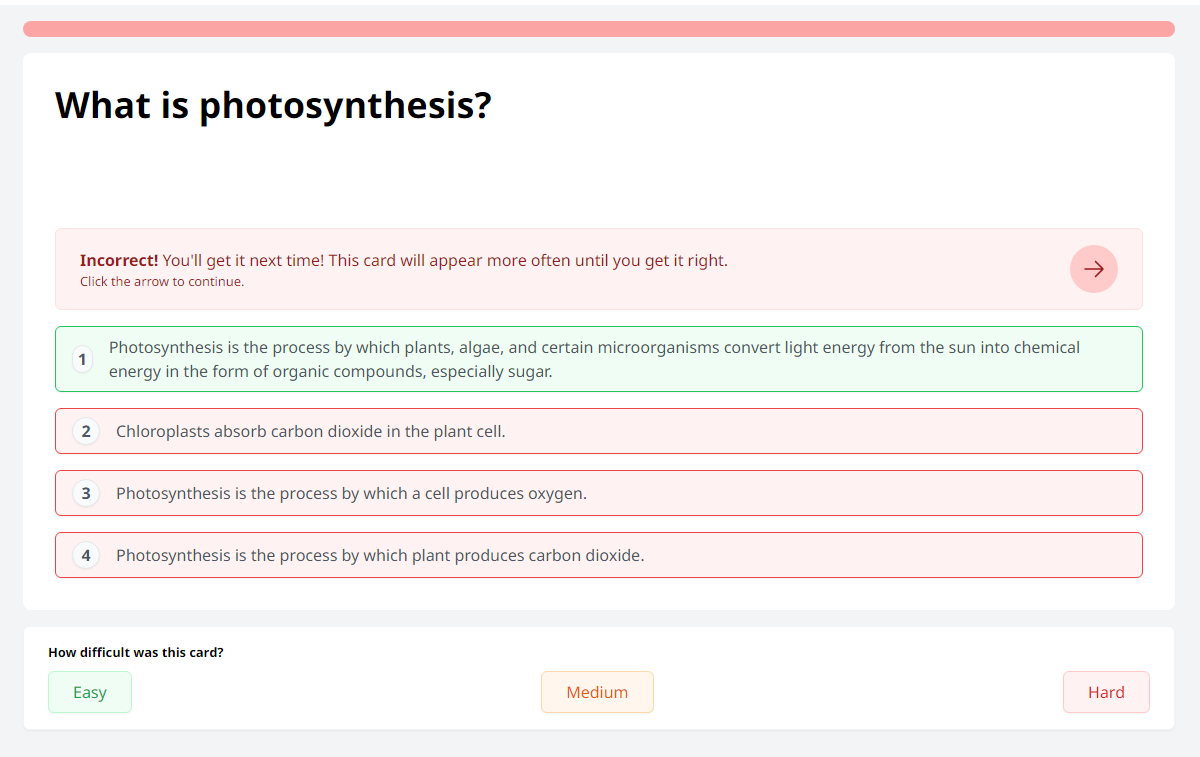Rate this card as Medium
The image size is (1200, 757).
(x=597, y=692)
